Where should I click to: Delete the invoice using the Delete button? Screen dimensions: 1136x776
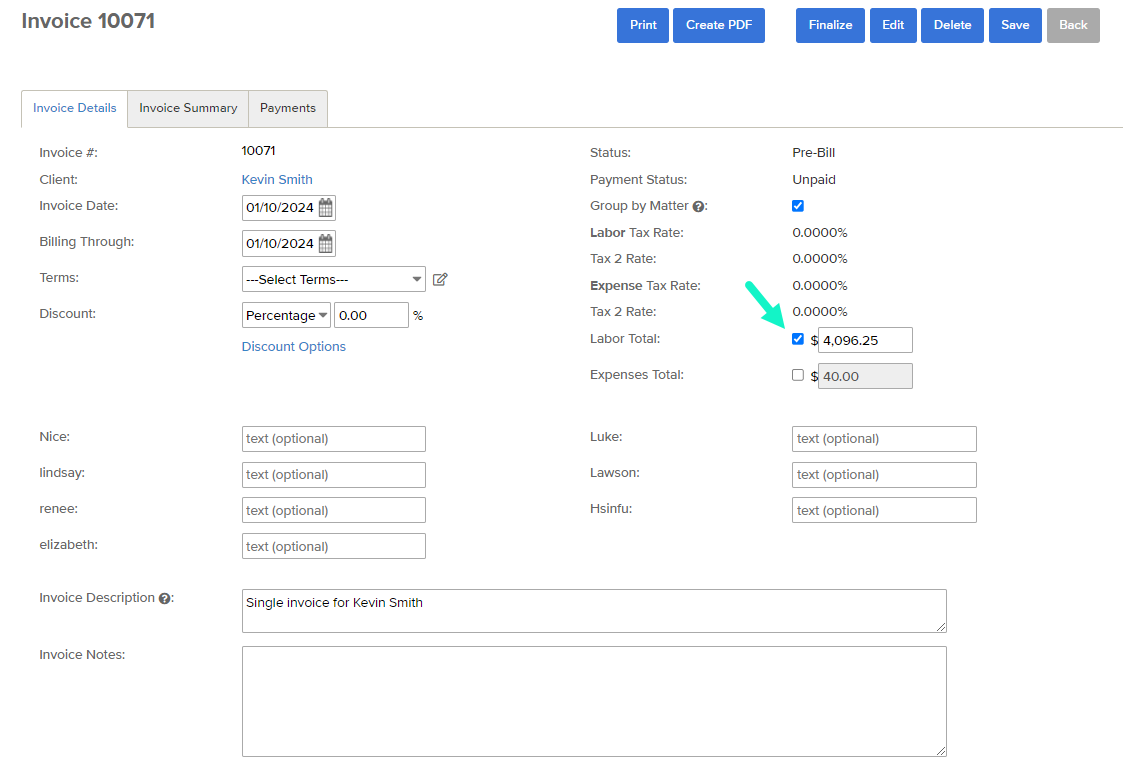point(952,25)
